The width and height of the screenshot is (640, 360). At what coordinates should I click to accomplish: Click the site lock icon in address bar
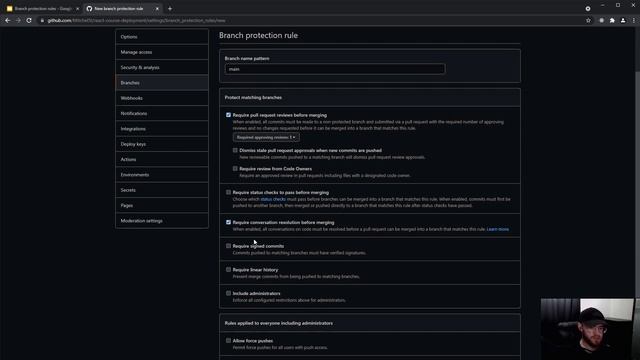42,20
